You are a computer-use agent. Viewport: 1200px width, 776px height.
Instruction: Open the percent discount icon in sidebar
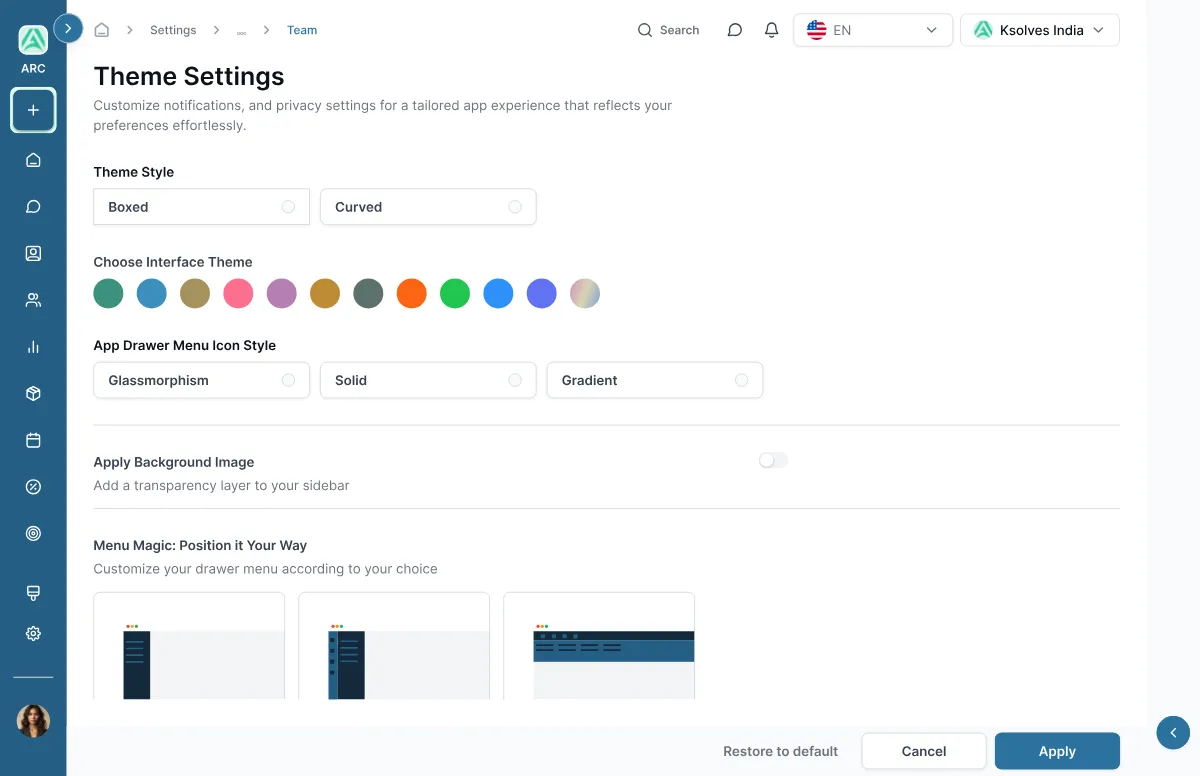(x=33, y=487)
